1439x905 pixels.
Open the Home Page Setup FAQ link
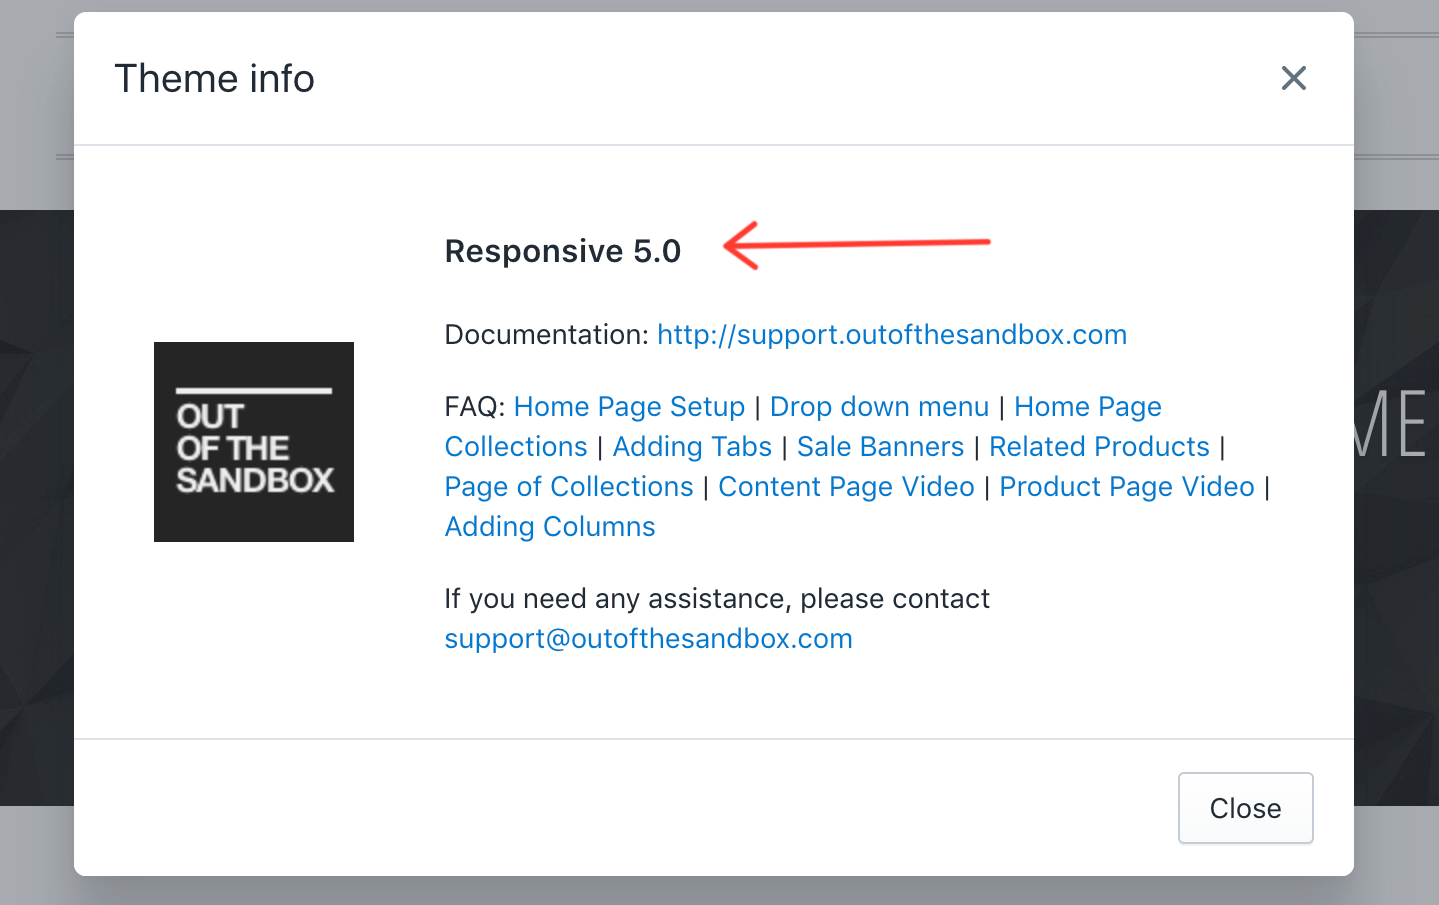click(x=629, y=407)
